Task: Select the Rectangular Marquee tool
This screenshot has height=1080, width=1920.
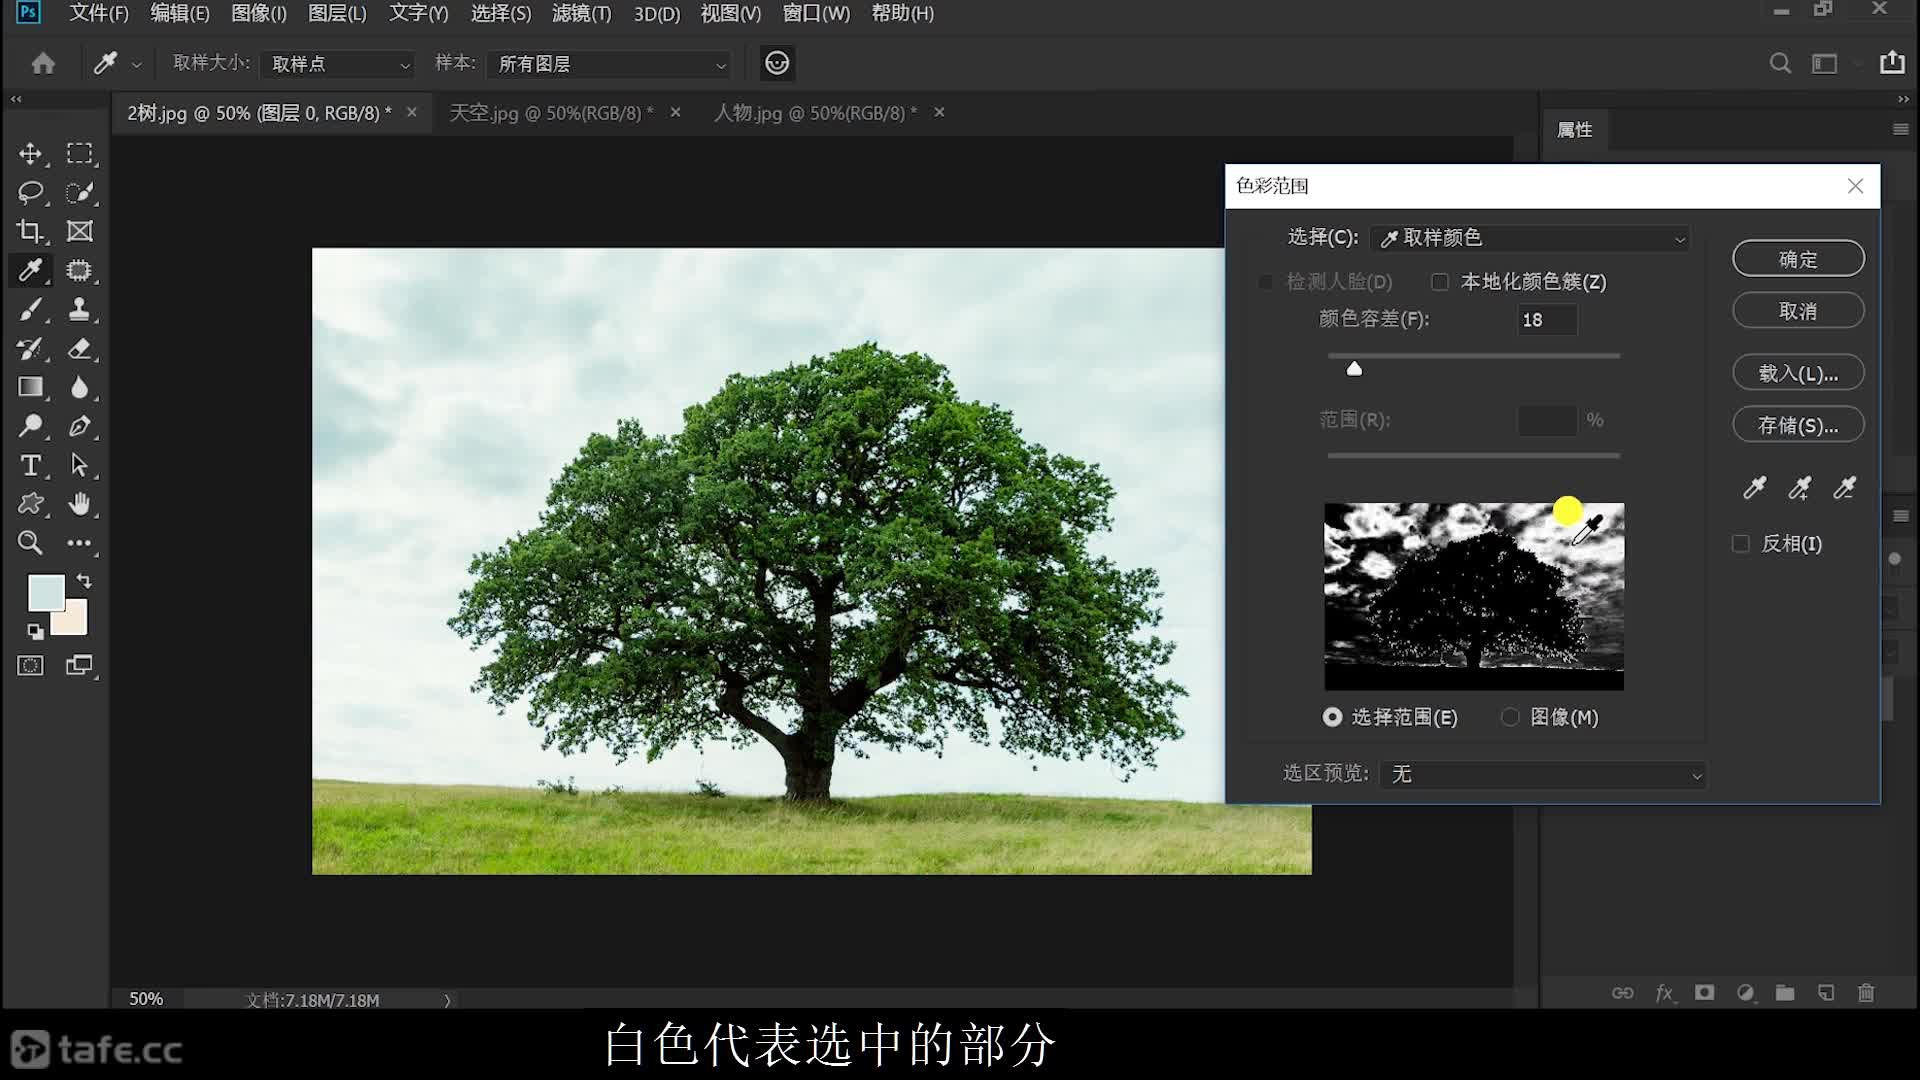Action: click(x=79, y=153)
